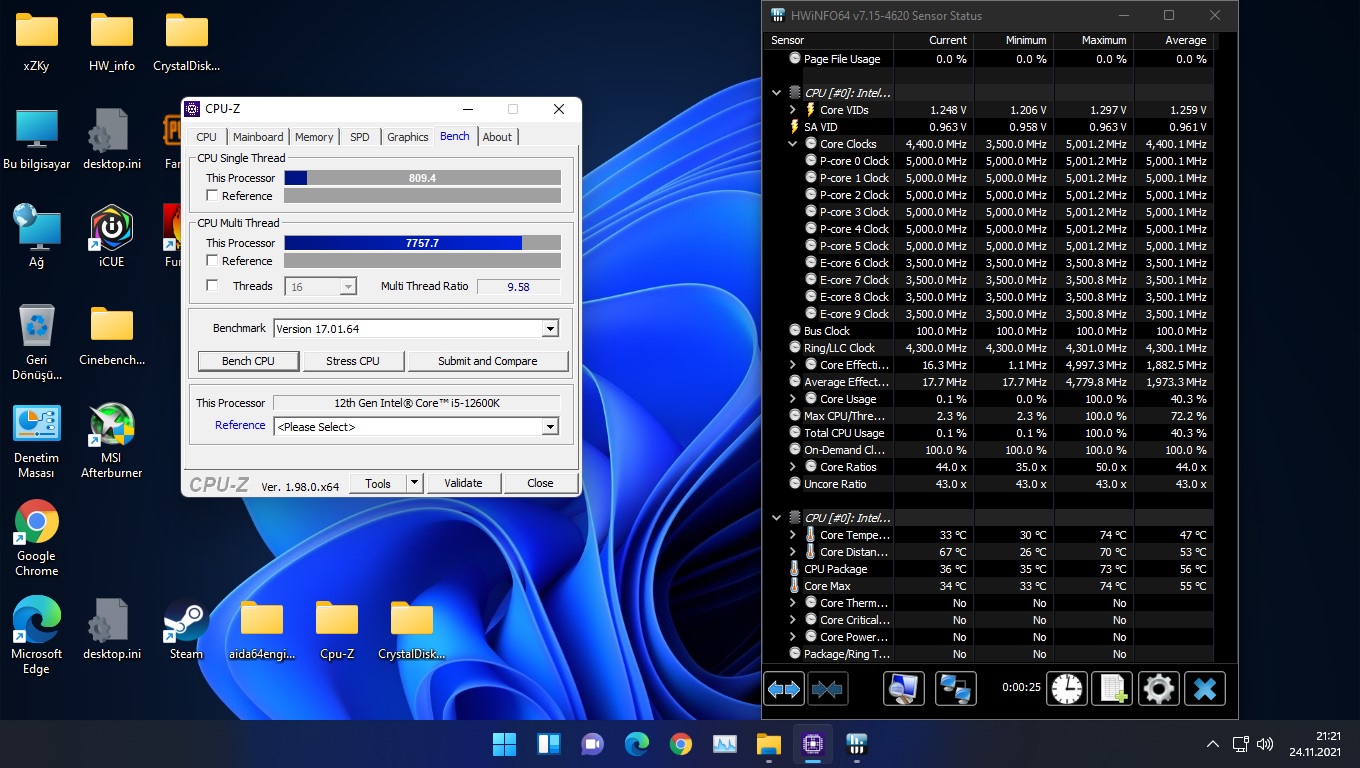Expand Core VIDs row in HWiNFO

pos(793,110)
